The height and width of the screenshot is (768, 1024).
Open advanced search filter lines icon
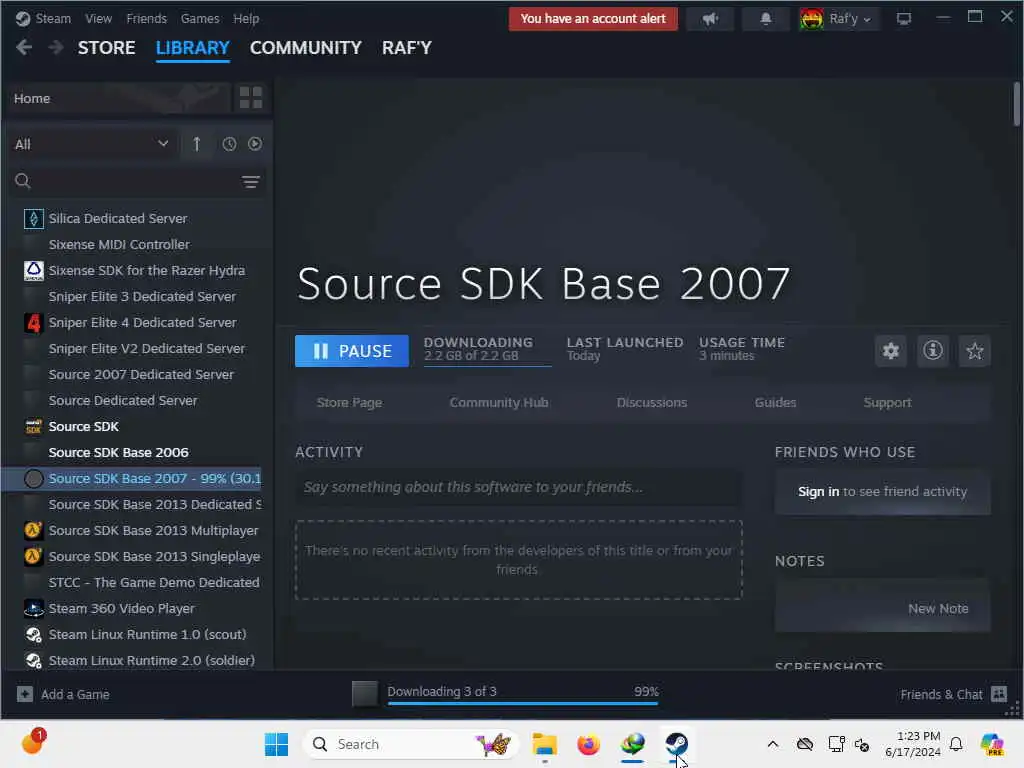[x=251, y=182]
